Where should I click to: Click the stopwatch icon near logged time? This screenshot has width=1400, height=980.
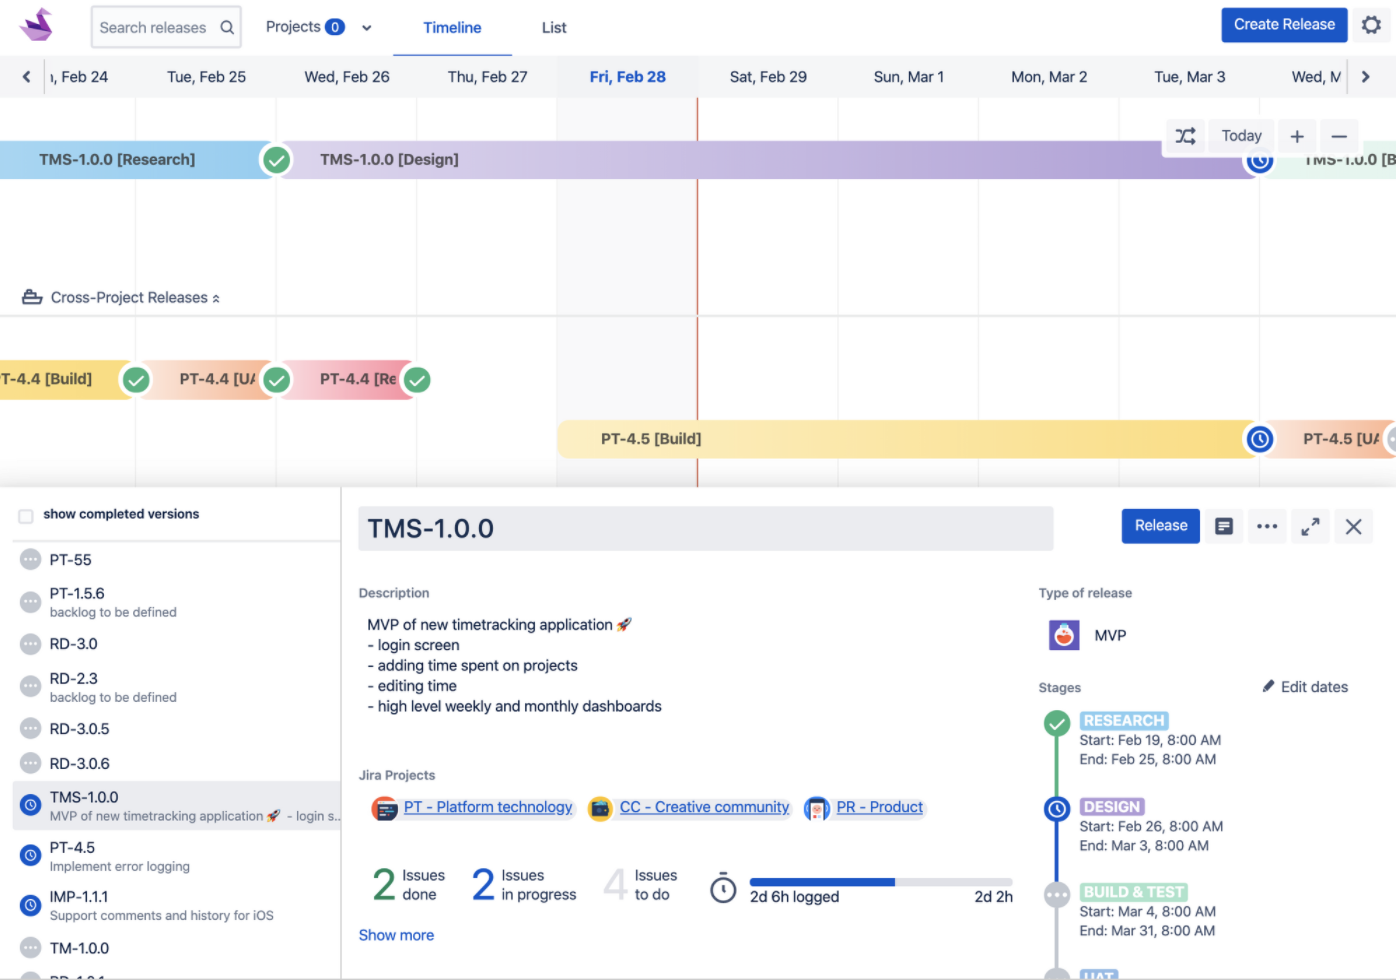click(723, 887)
